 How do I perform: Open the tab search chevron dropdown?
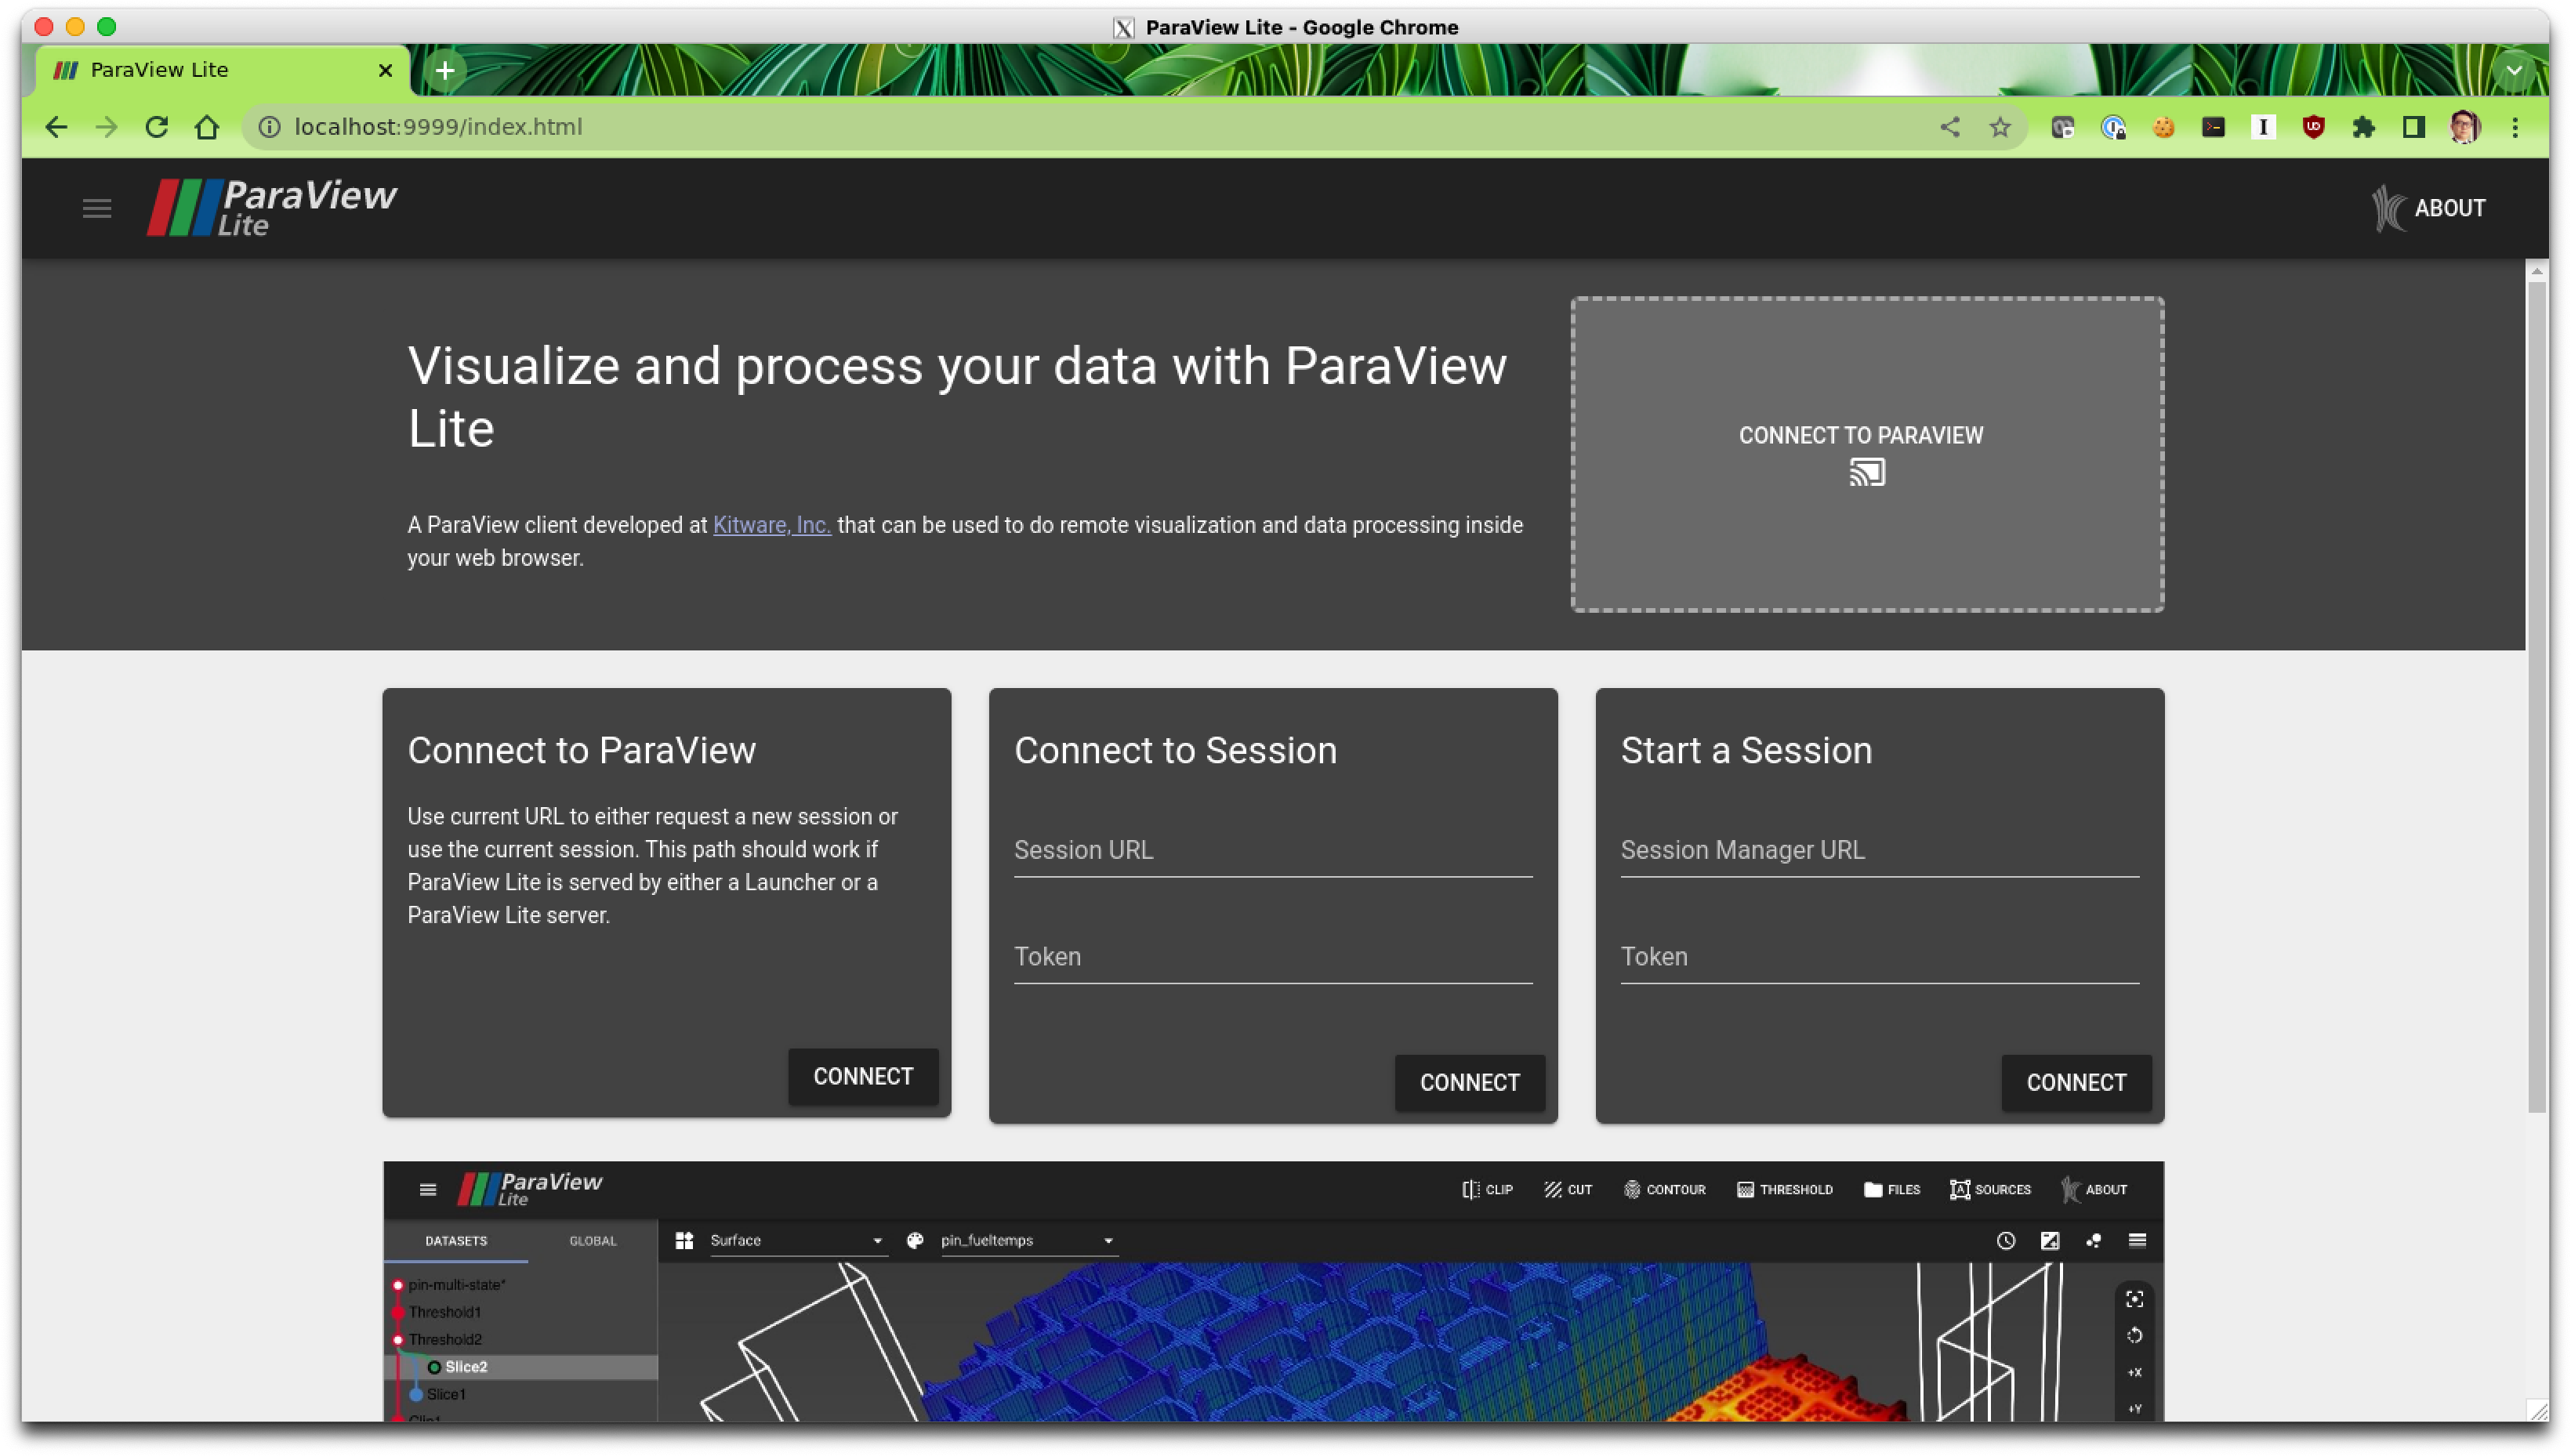tap(2513, 70)
